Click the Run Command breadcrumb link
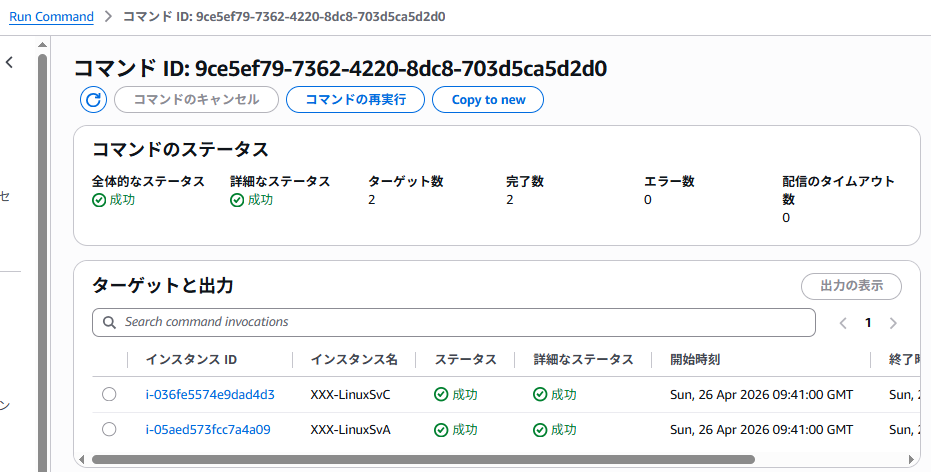 click(x=52, y=17)
